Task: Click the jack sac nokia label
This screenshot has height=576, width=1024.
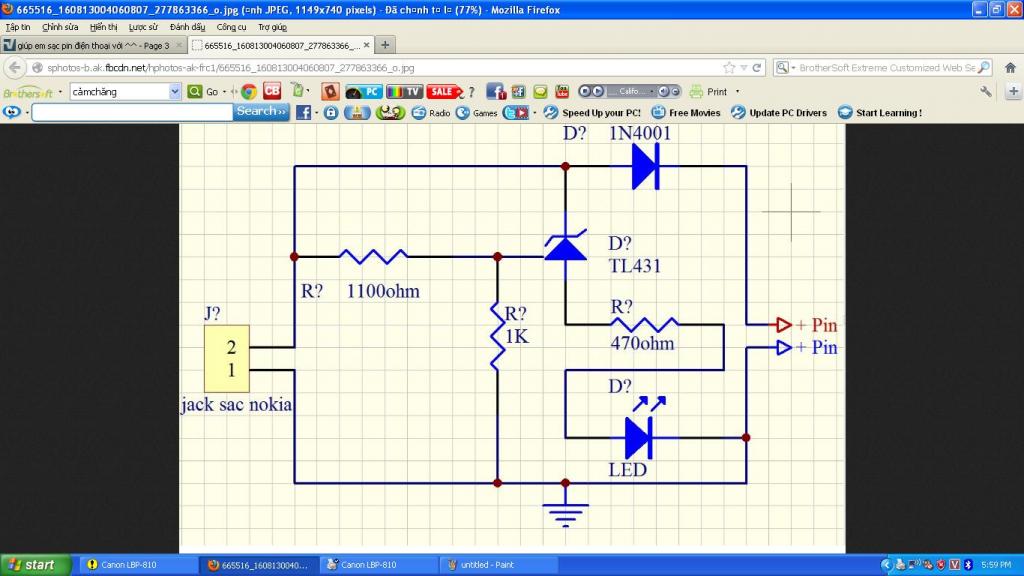Action: click(236, 404)
